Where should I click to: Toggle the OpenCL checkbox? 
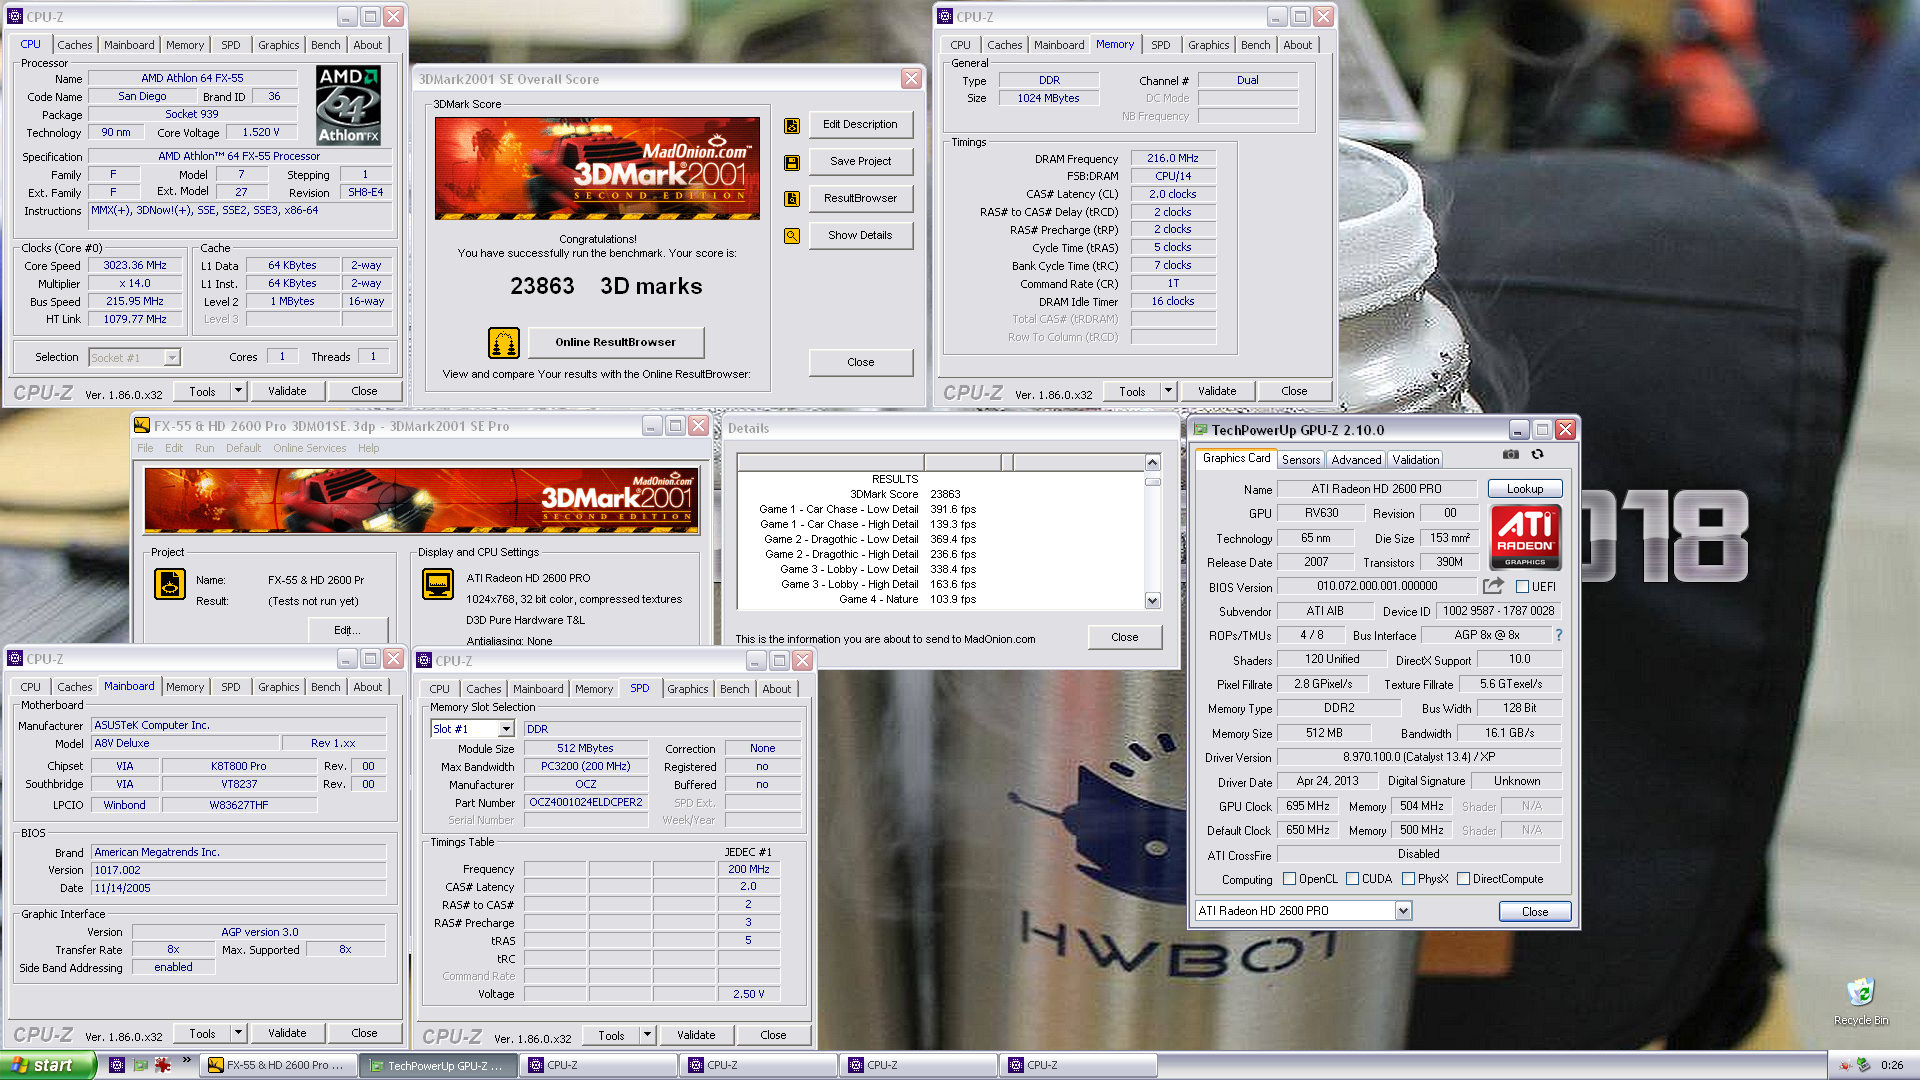(x=1289, y=879)
